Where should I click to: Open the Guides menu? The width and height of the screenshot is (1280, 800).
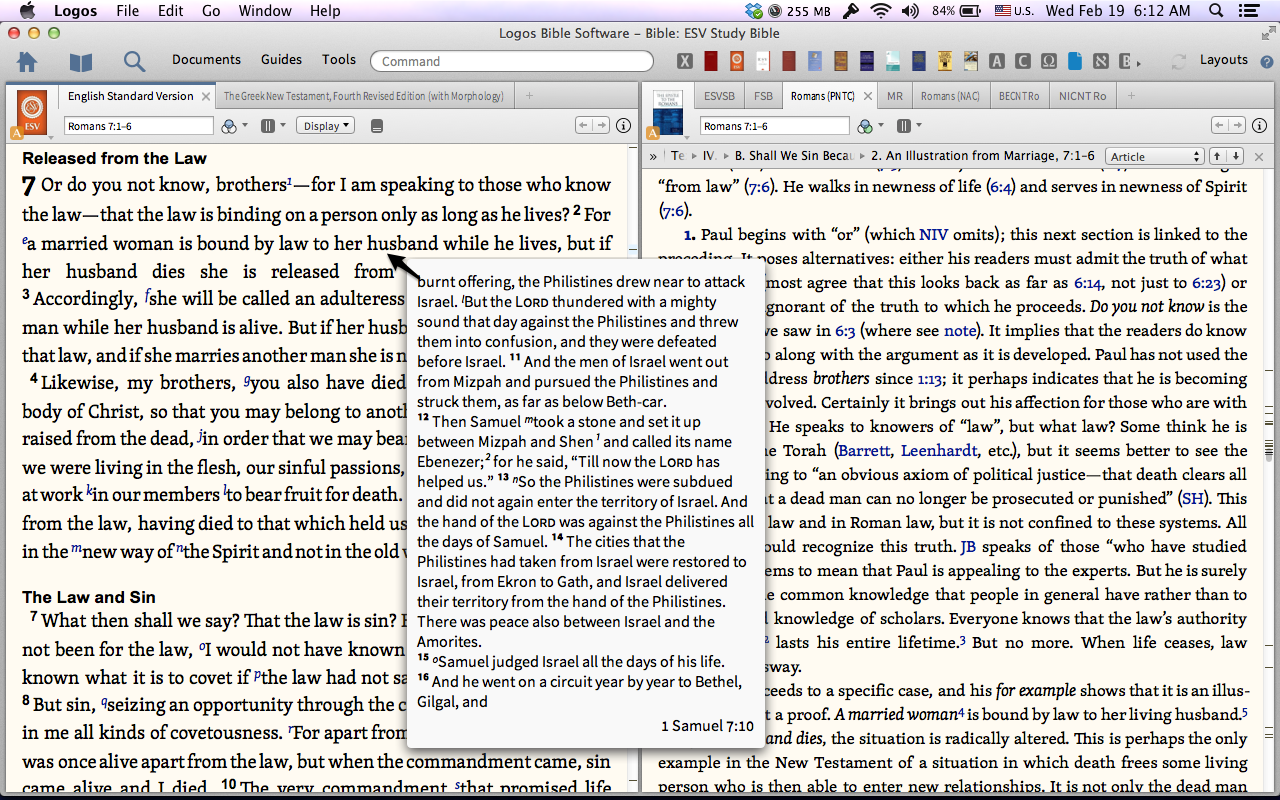[x=281, y=60]
